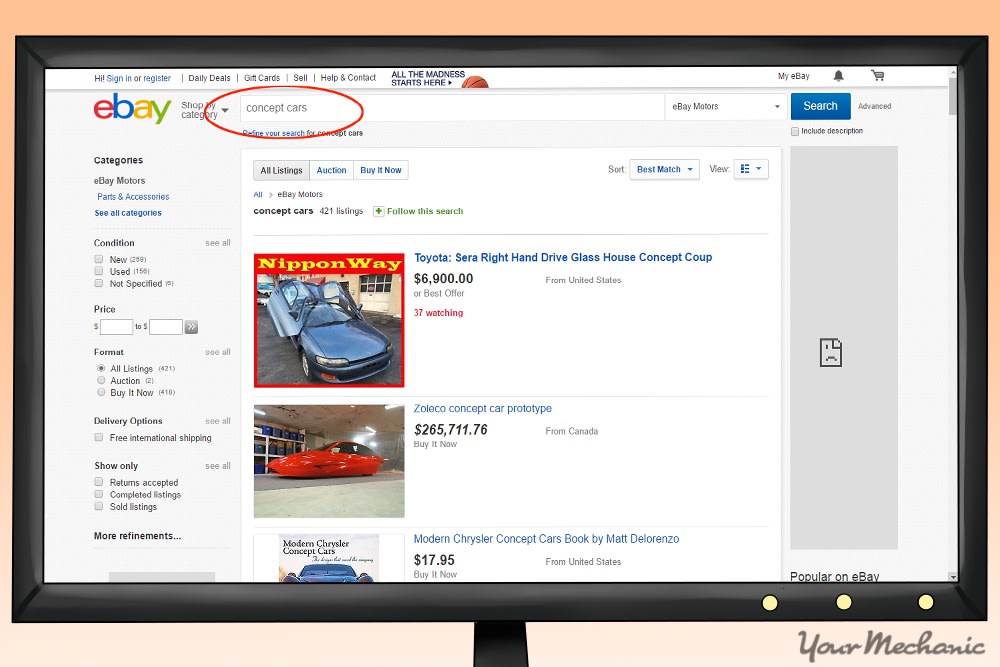Click the price range go arrow button
Screen dimensions: 1000x667
191,327
